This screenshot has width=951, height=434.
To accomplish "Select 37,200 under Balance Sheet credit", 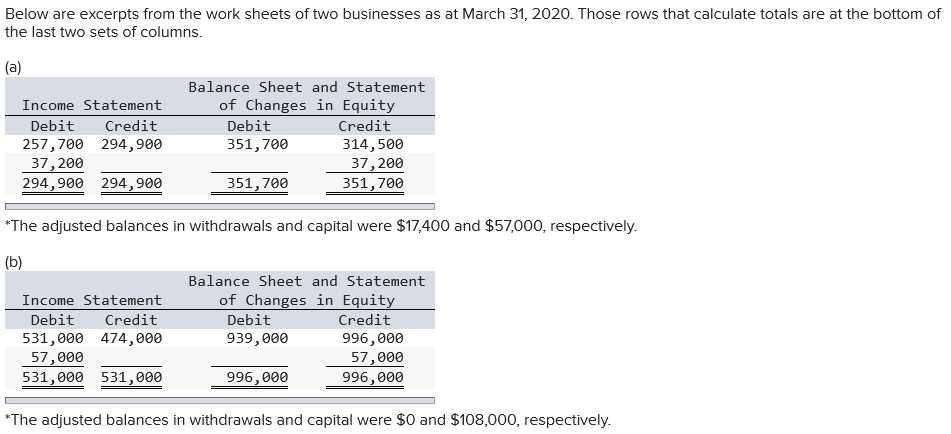I will pyautogui.click(x=377, y=163).
